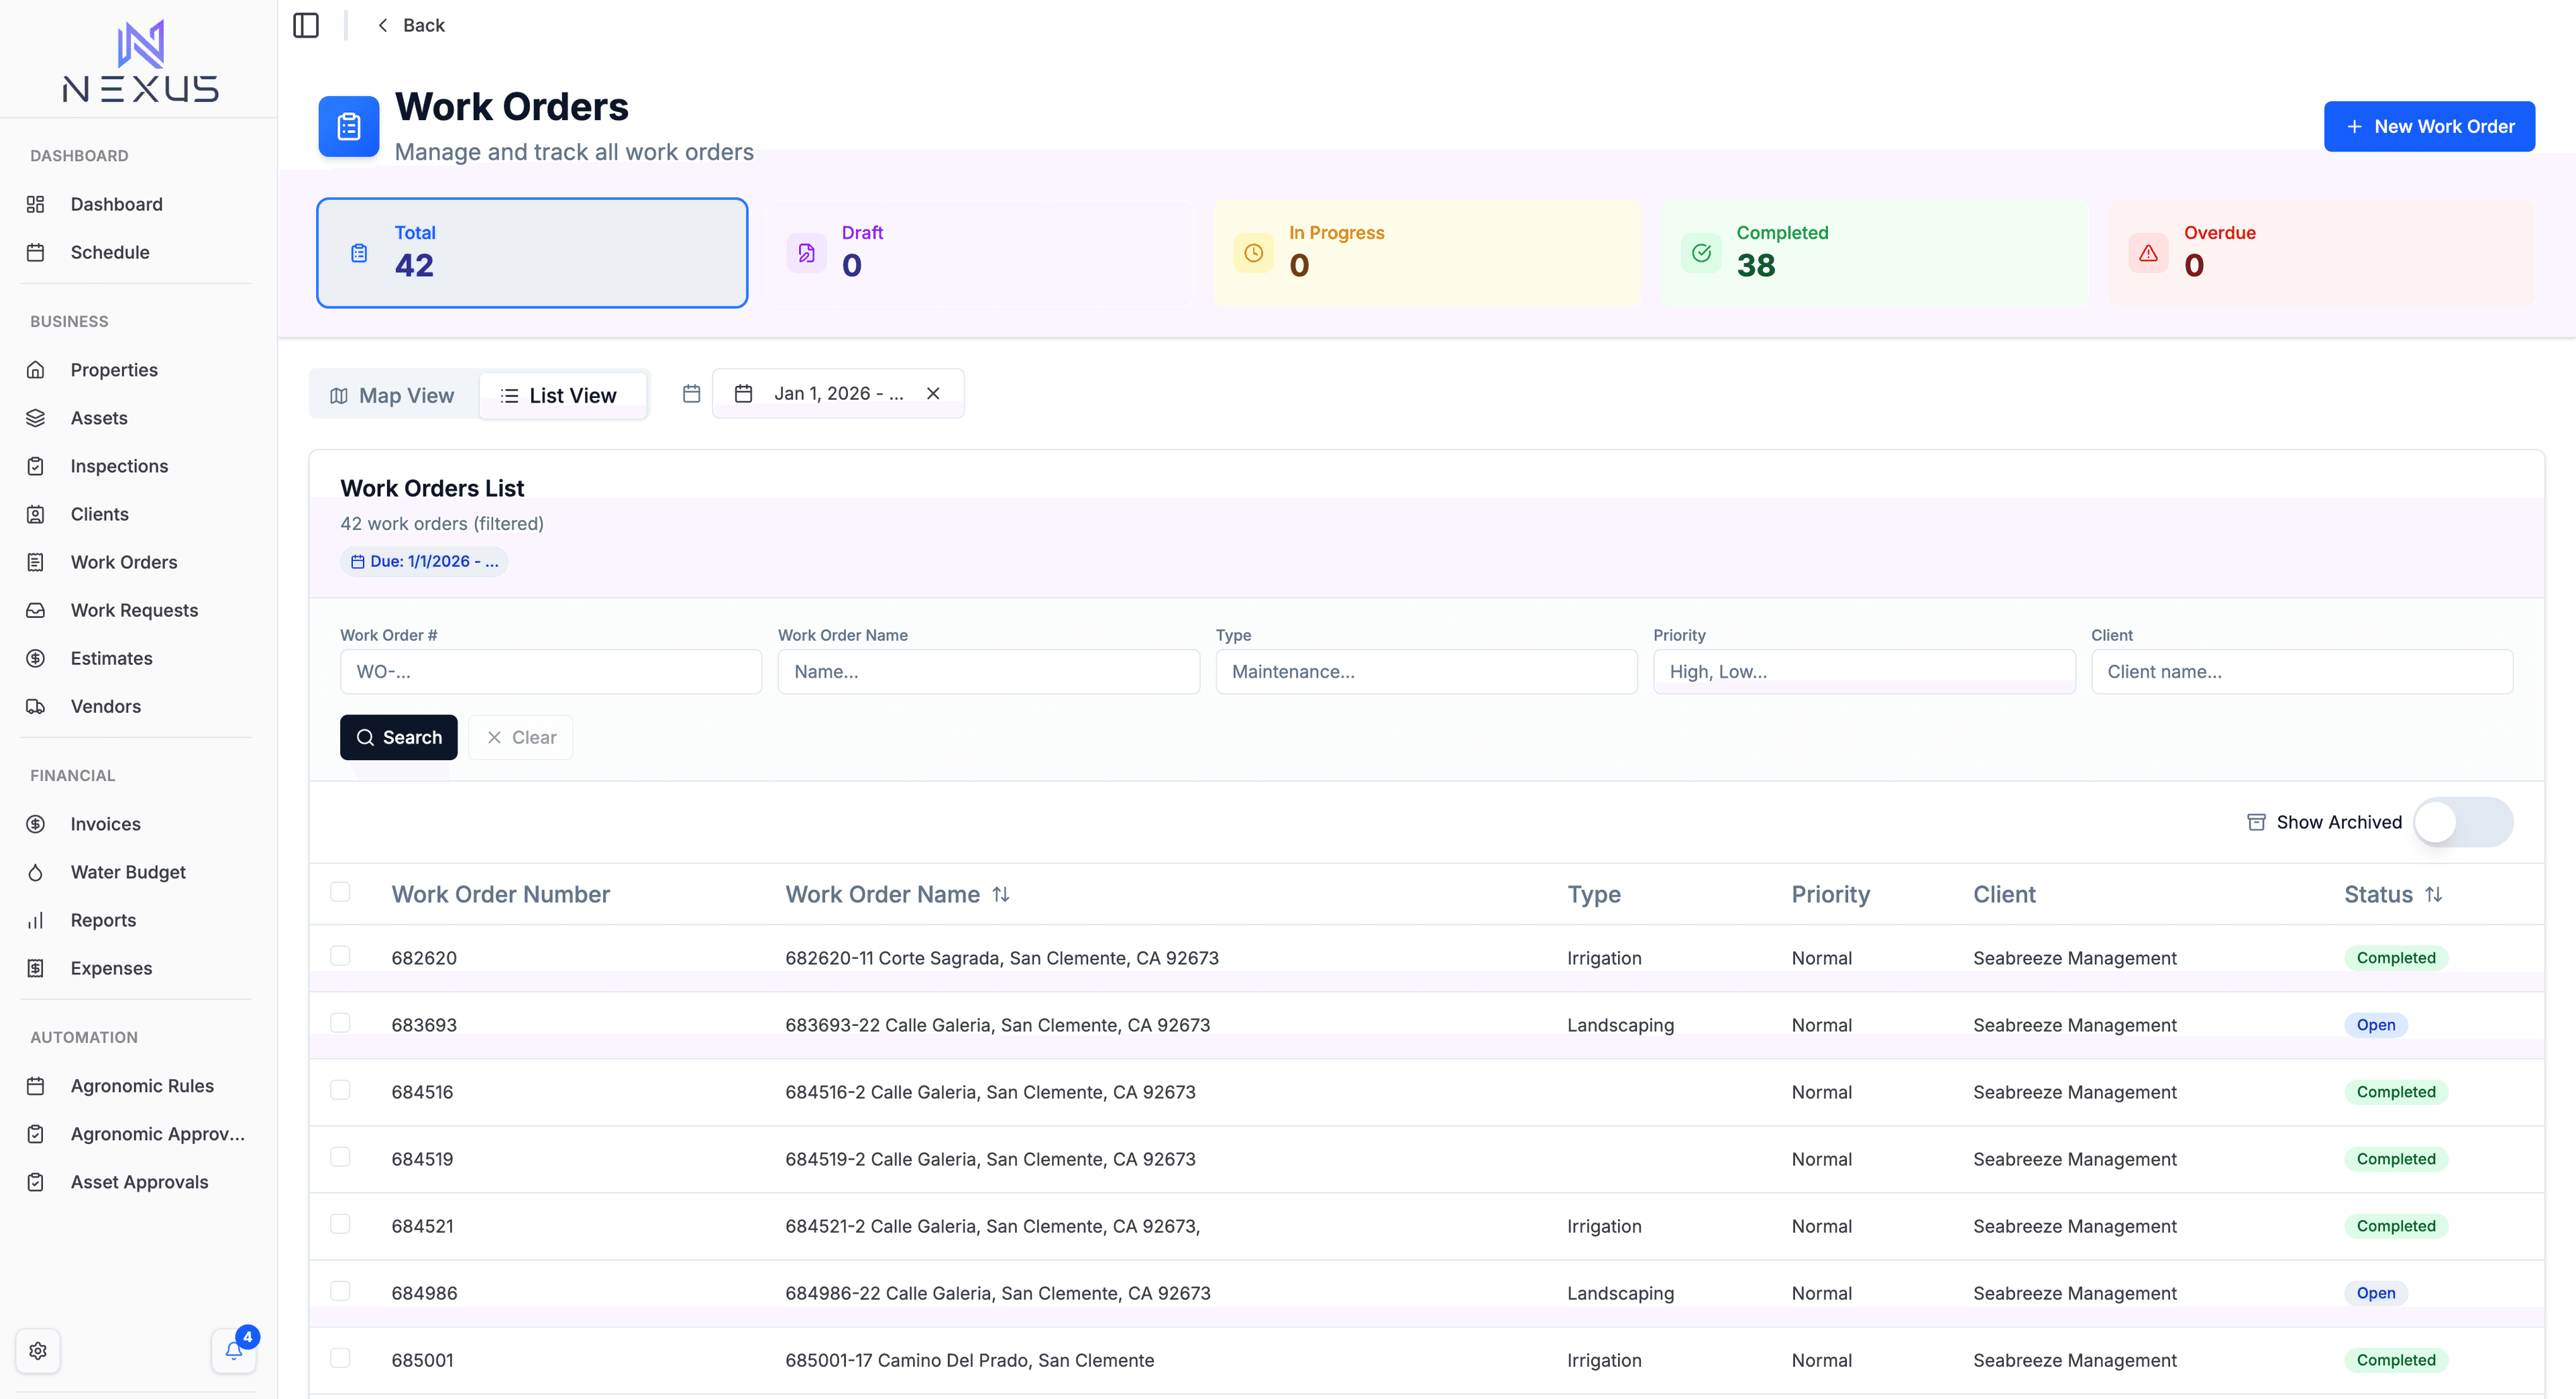
Task: Sort by Work Order Name arrows
Action: click(1001, 895)
